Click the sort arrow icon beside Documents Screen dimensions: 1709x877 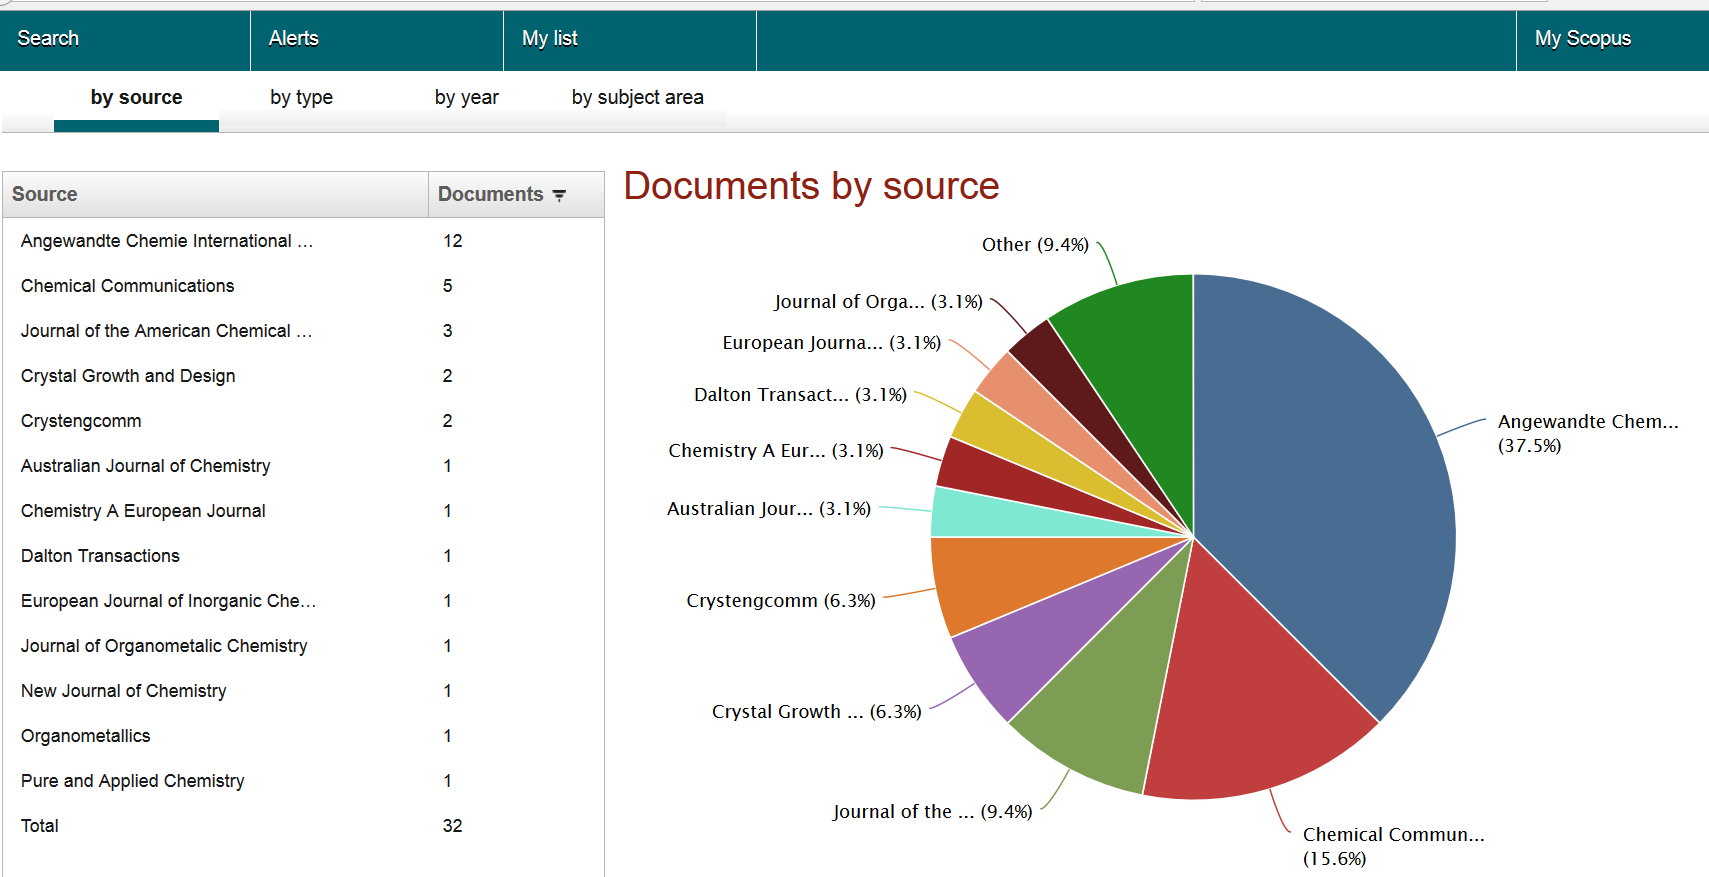[559, 195]
